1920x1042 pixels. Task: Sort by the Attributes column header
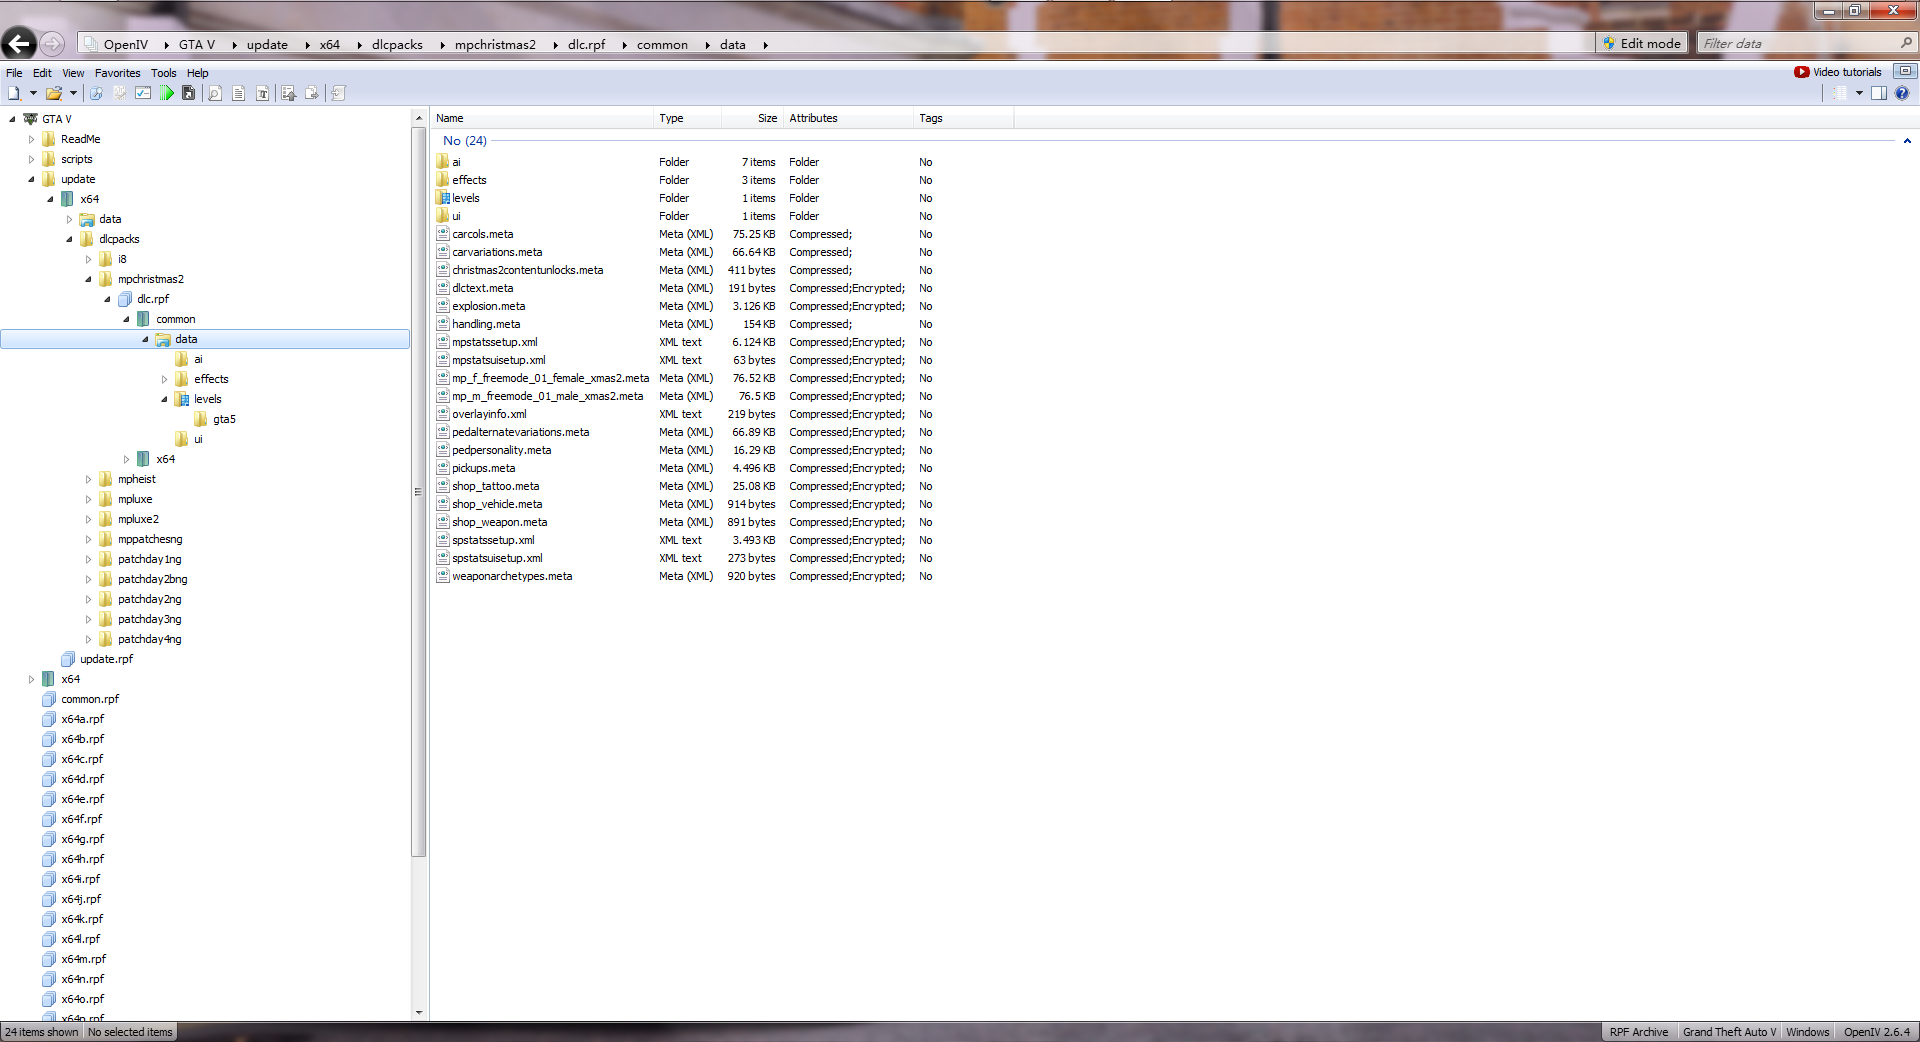coord(848,118)
